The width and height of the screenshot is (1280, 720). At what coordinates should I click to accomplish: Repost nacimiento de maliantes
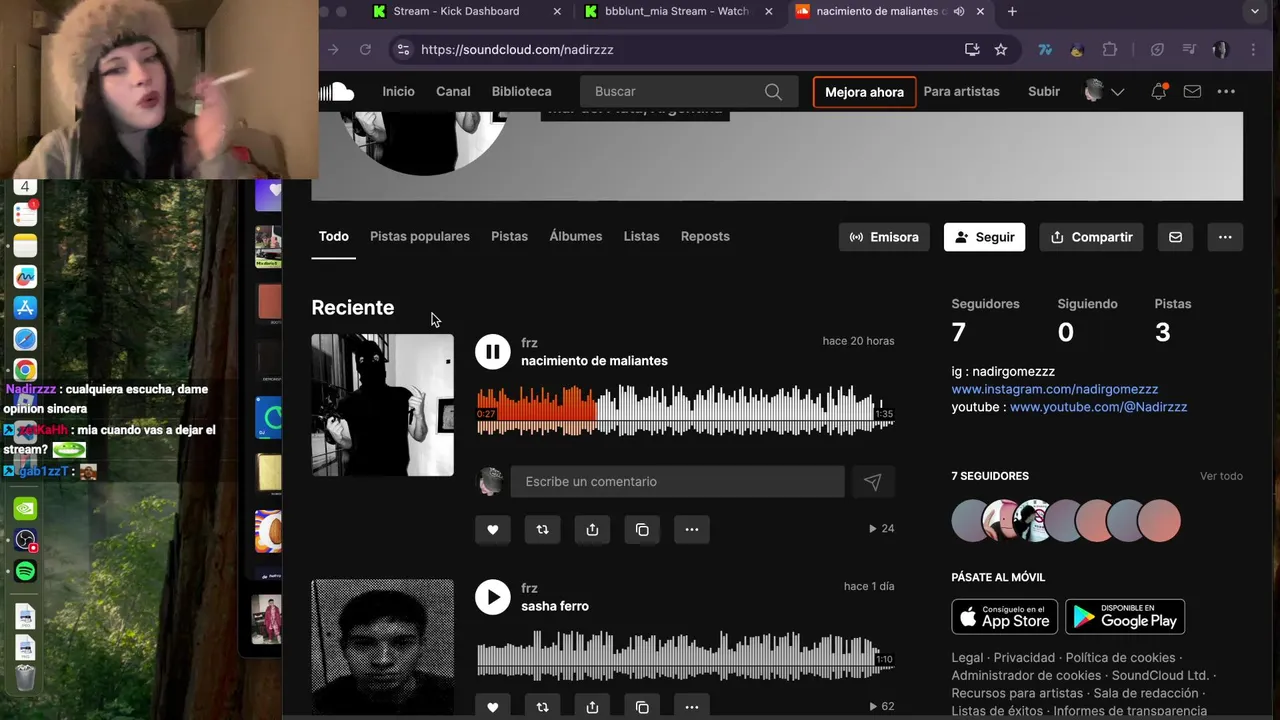click(542, 529)
